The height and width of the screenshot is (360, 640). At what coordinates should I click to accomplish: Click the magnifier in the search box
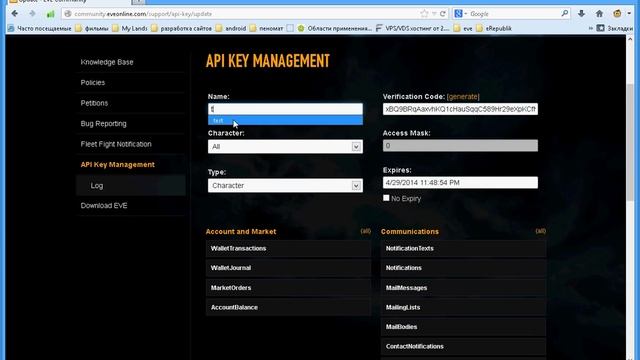point(564,13)
